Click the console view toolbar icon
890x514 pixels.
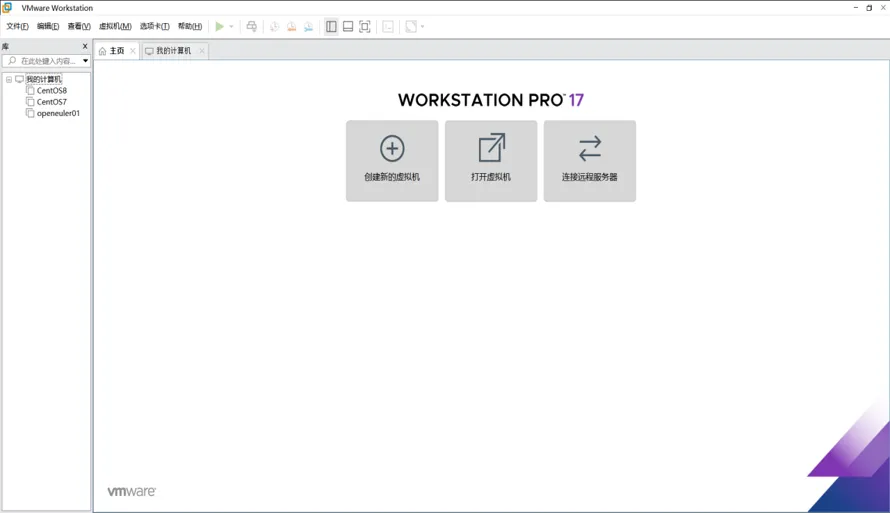tap(388, 27)
